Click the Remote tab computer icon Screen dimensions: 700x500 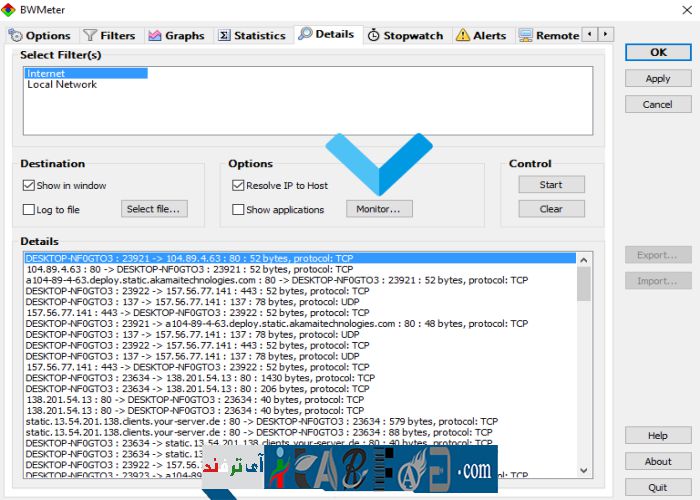pos(525,35)
